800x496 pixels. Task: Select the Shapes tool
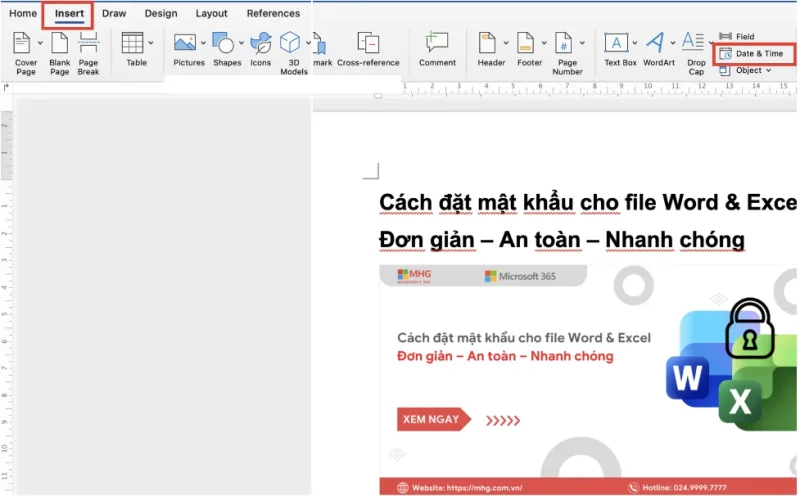click(227, 49)
